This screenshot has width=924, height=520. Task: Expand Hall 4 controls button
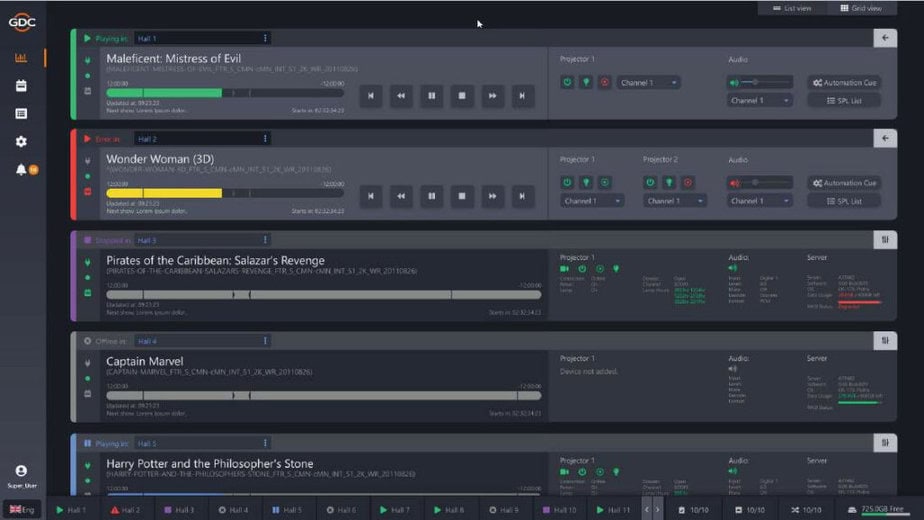coord(885,340)
